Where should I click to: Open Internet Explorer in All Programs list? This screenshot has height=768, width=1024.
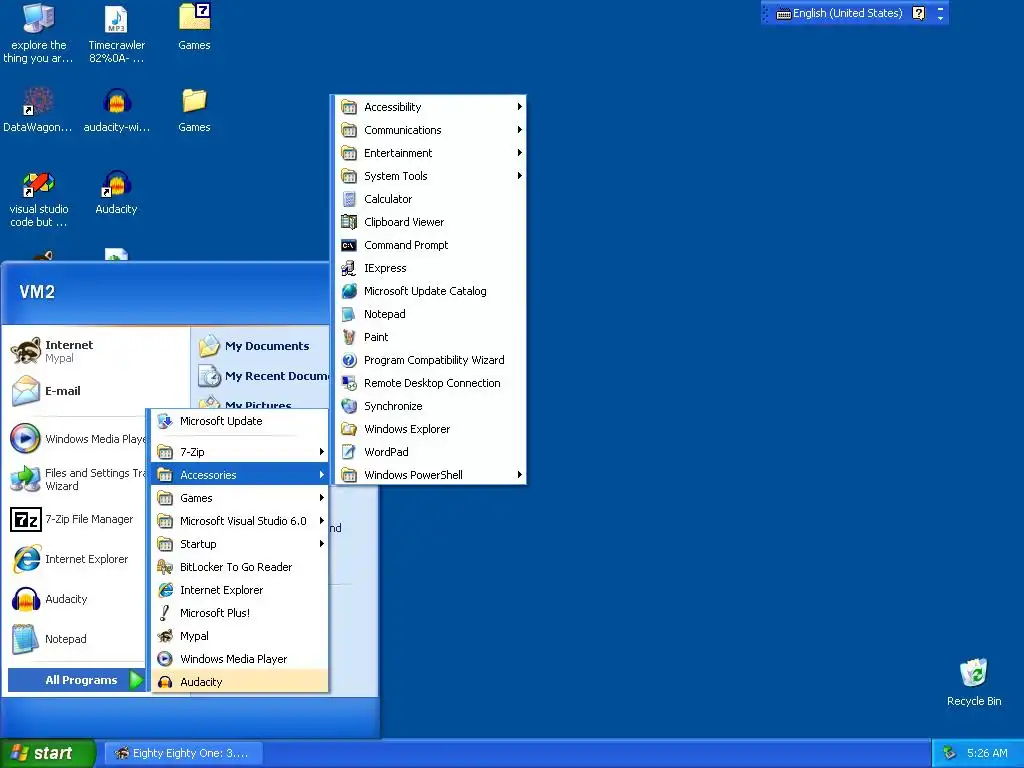[x=240, y=590]
